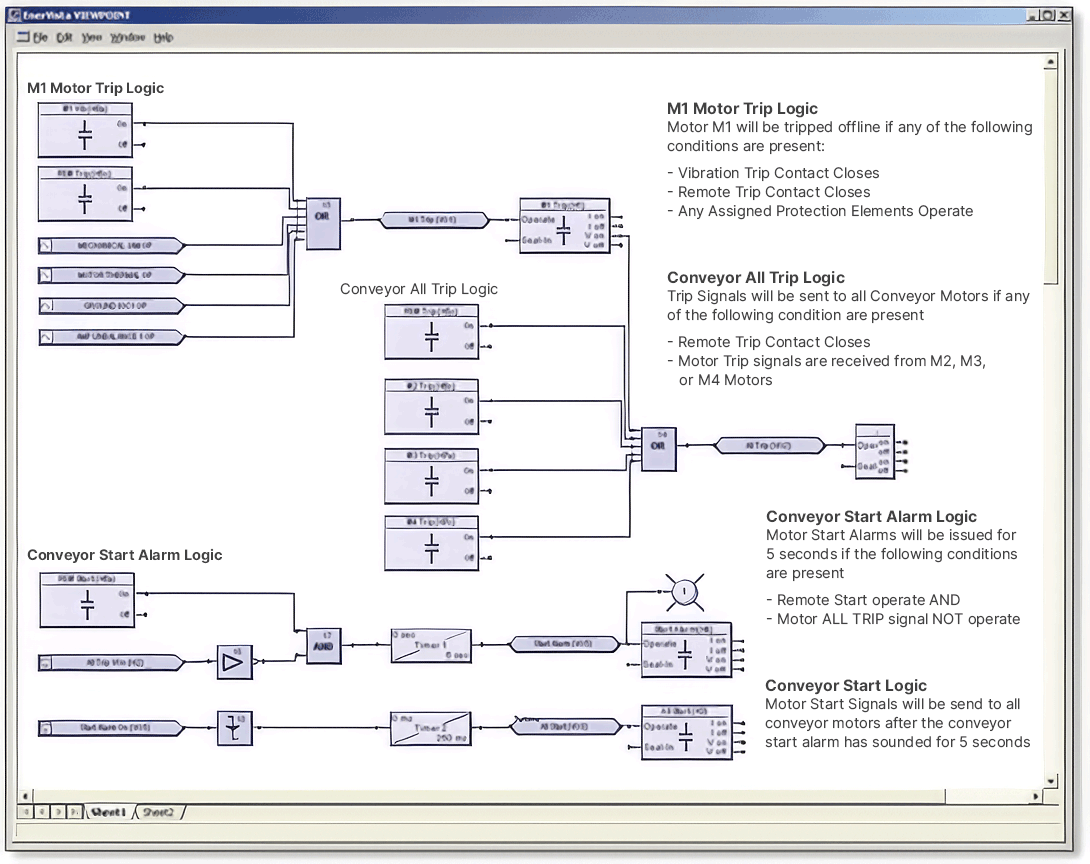This screenshot has width=1090, height=864.
Task: Click the horizontal scrollbar right arrow
Action: pyautogui.click(x=1036, y=796)
